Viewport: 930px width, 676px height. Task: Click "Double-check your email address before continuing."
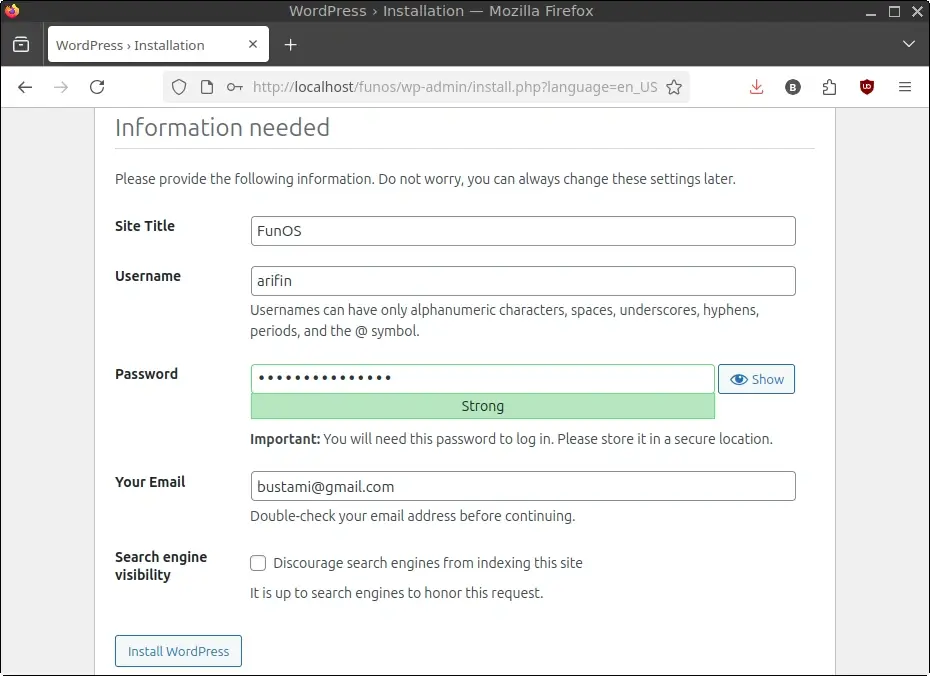(412, 516)
